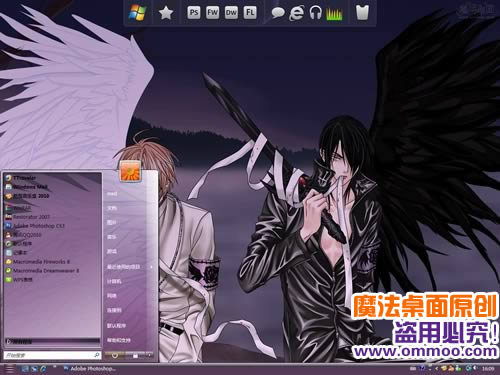
Task: Expand 最近使用的项目 (Recent Items) submenu
Action: tap(130, 267)
